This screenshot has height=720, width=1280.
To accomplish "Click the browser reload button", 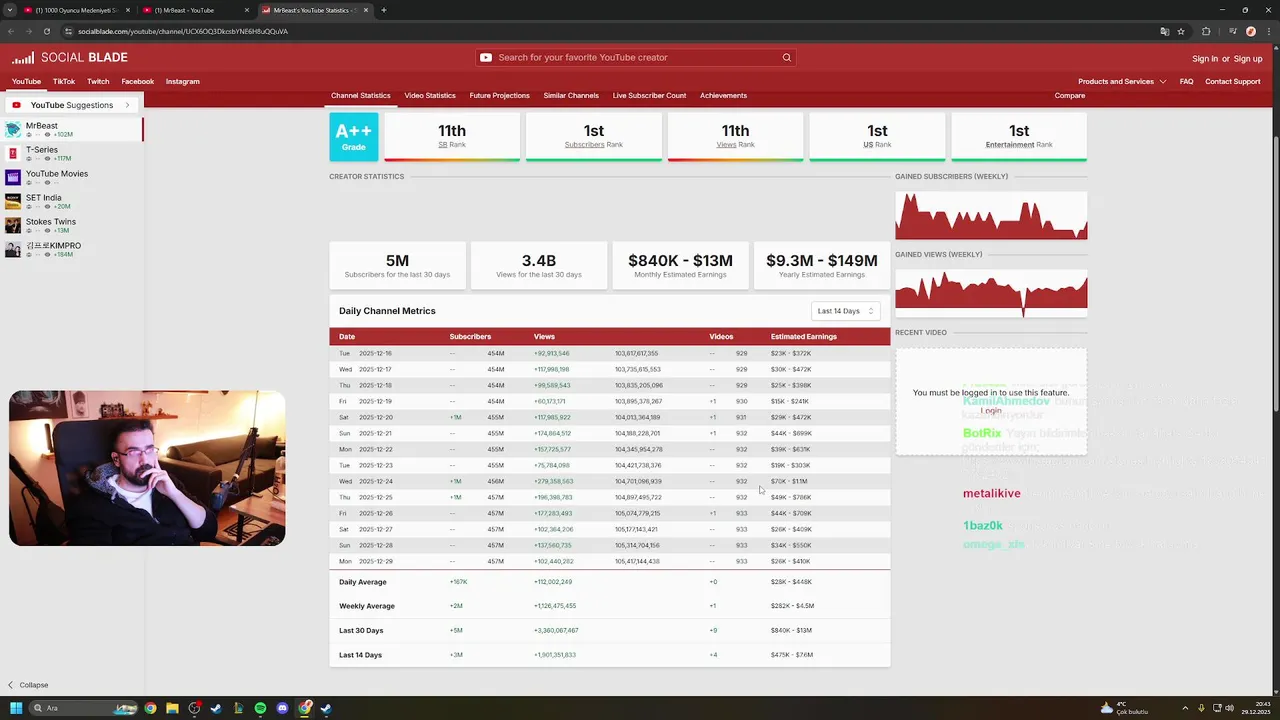I will tap(46, 31).
